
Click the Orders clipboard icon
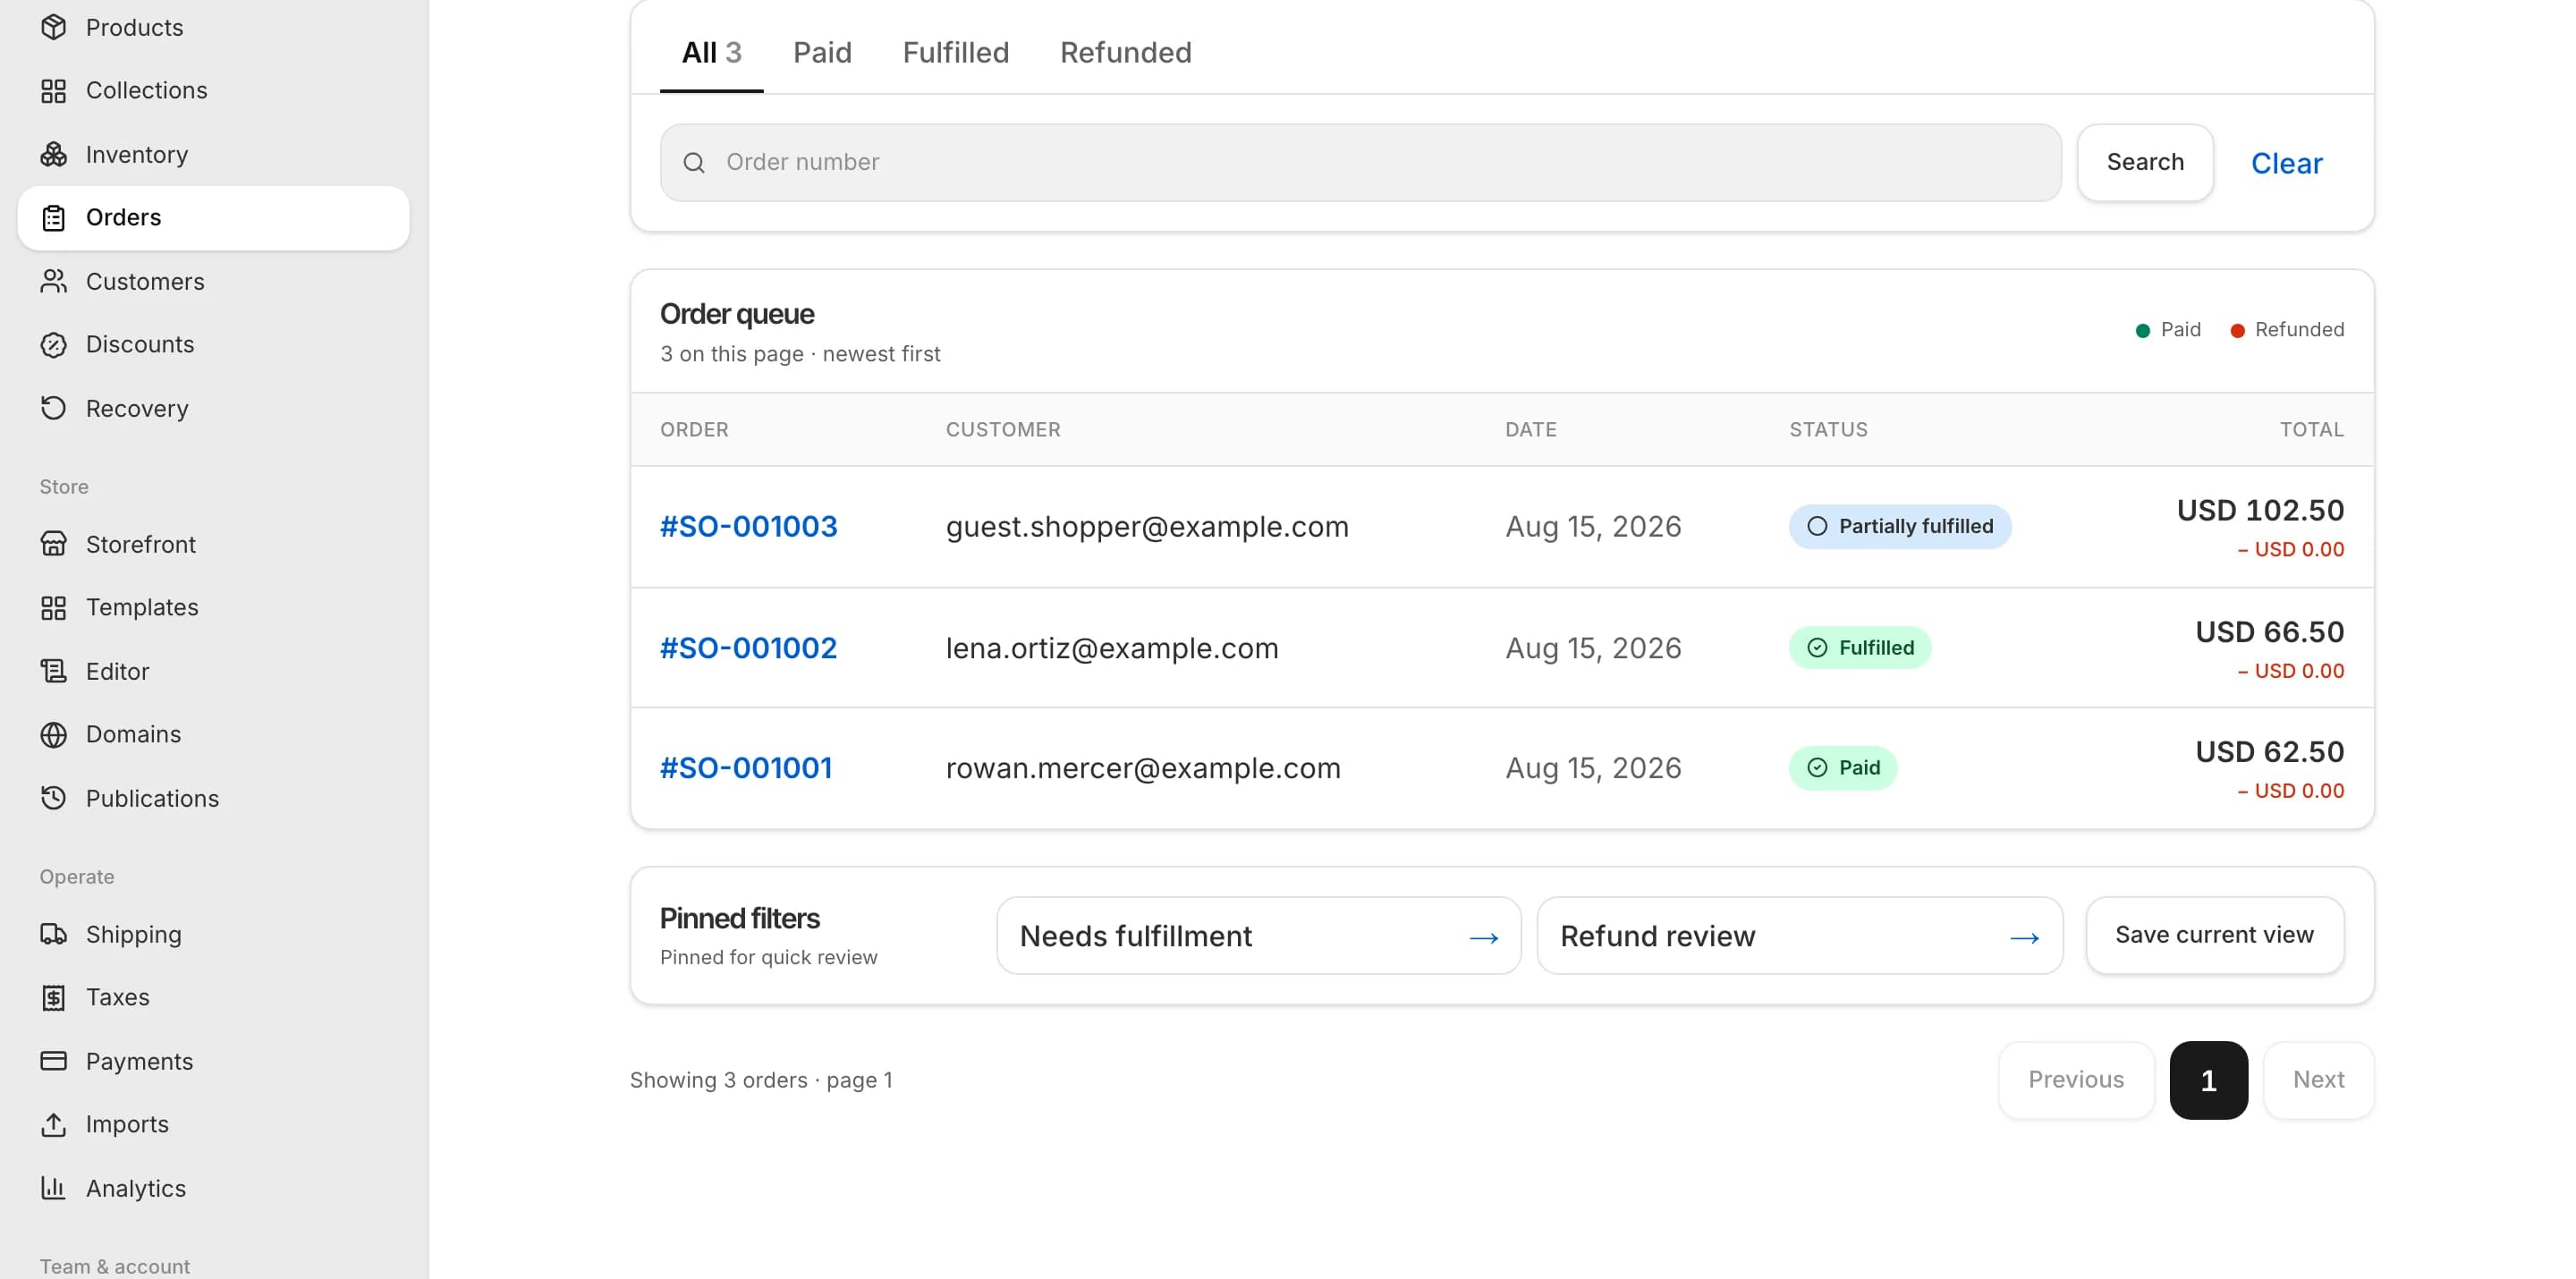coord(53,218)
